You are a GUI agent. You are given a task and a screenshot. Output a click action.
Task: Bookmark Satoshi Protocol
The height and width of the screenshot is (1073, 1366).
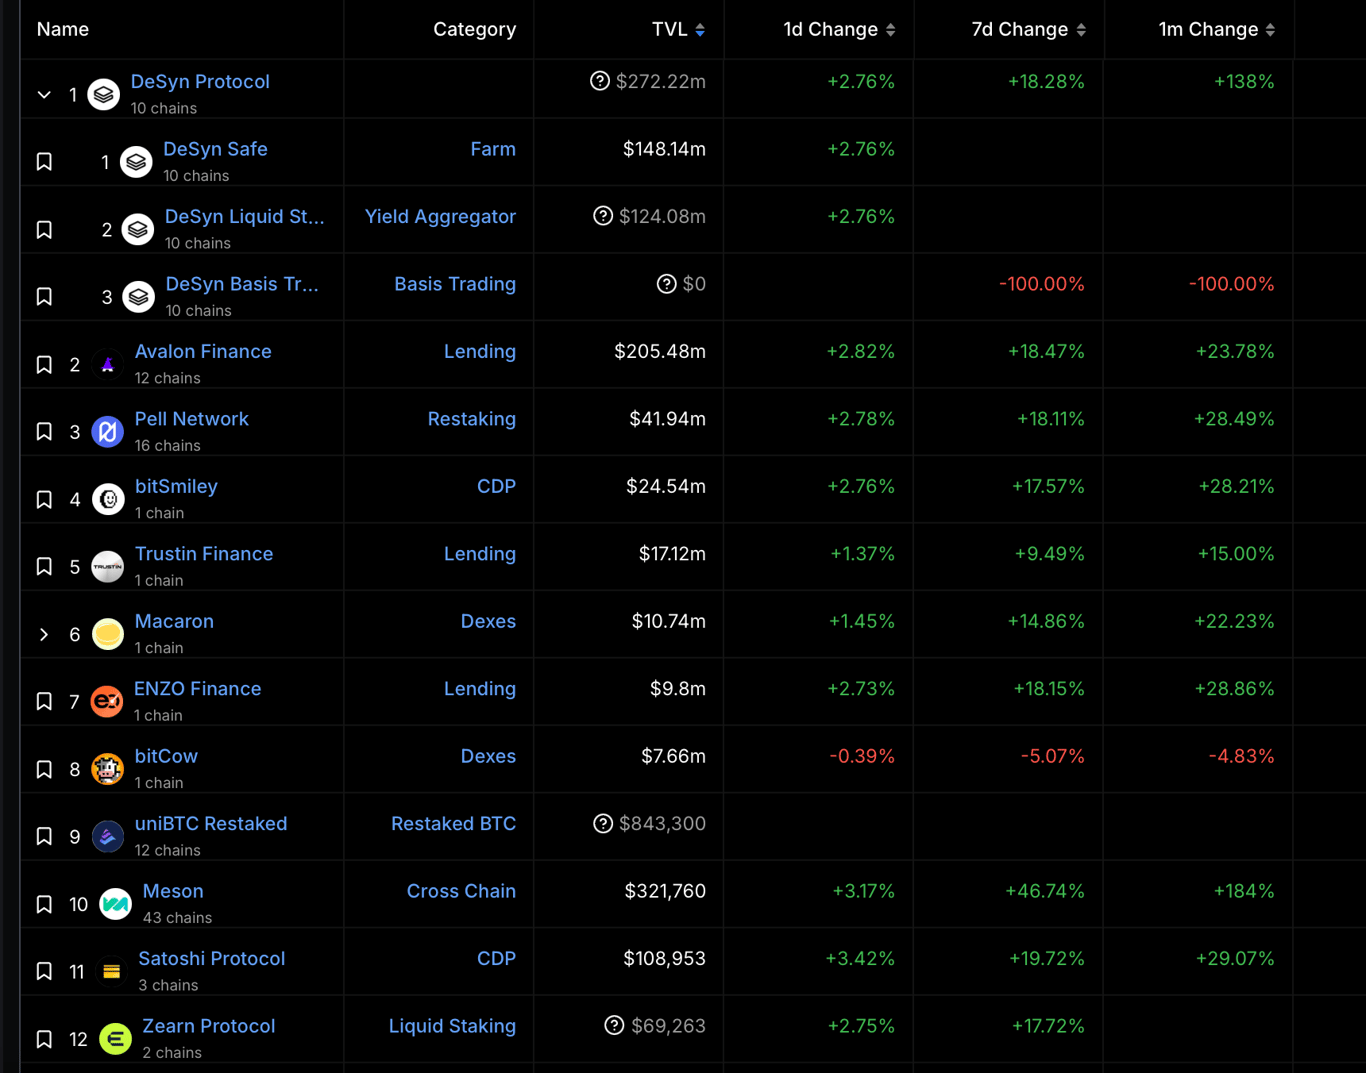click(44, 972)
